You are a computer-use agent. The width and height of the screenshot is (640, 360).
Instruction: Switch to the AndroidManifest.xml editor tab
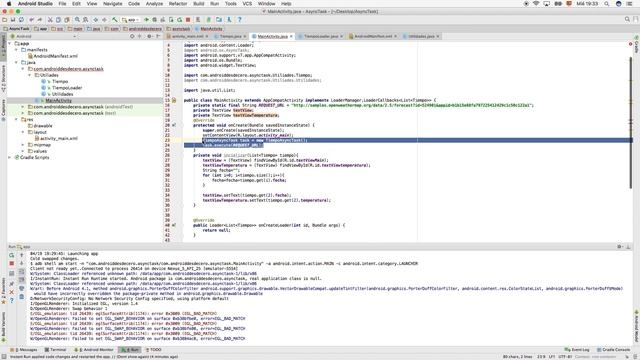pyautogui.click(x=373, y=36)
